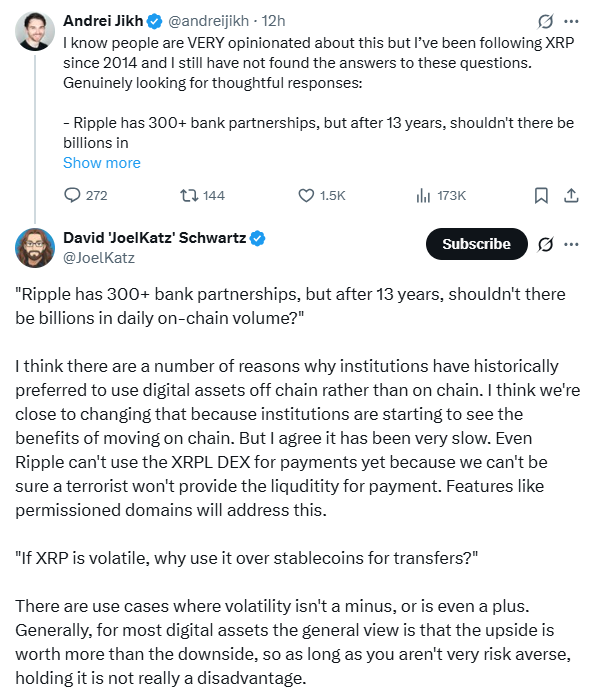
Task: Repost Andrei Jikh's tweet
Action: [x=202, y=196]
